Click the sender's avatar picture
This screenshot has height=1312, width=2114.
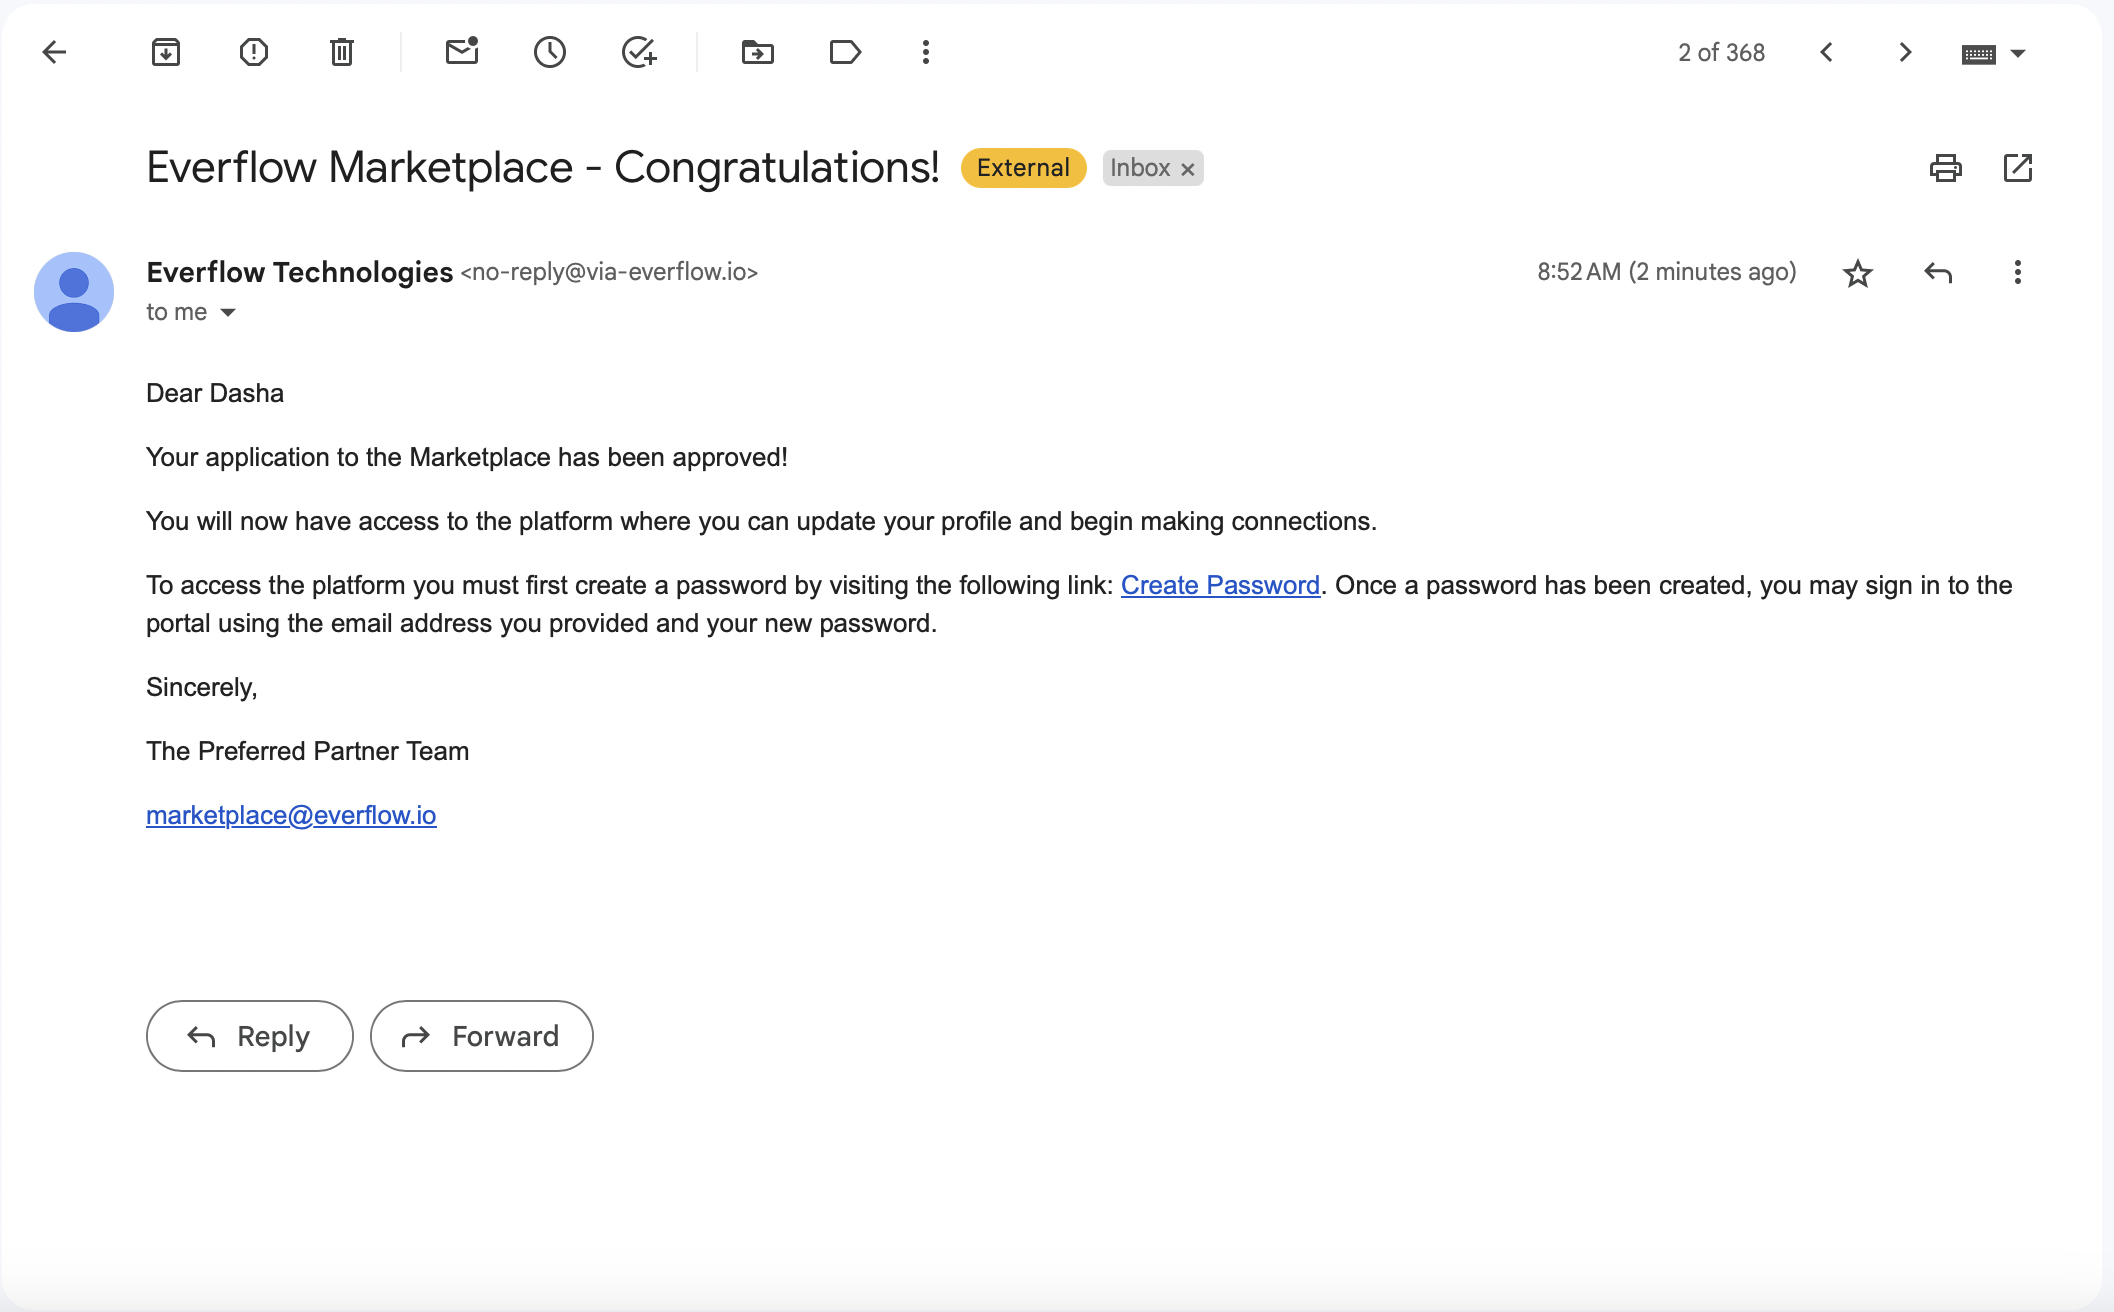point(74,292)
